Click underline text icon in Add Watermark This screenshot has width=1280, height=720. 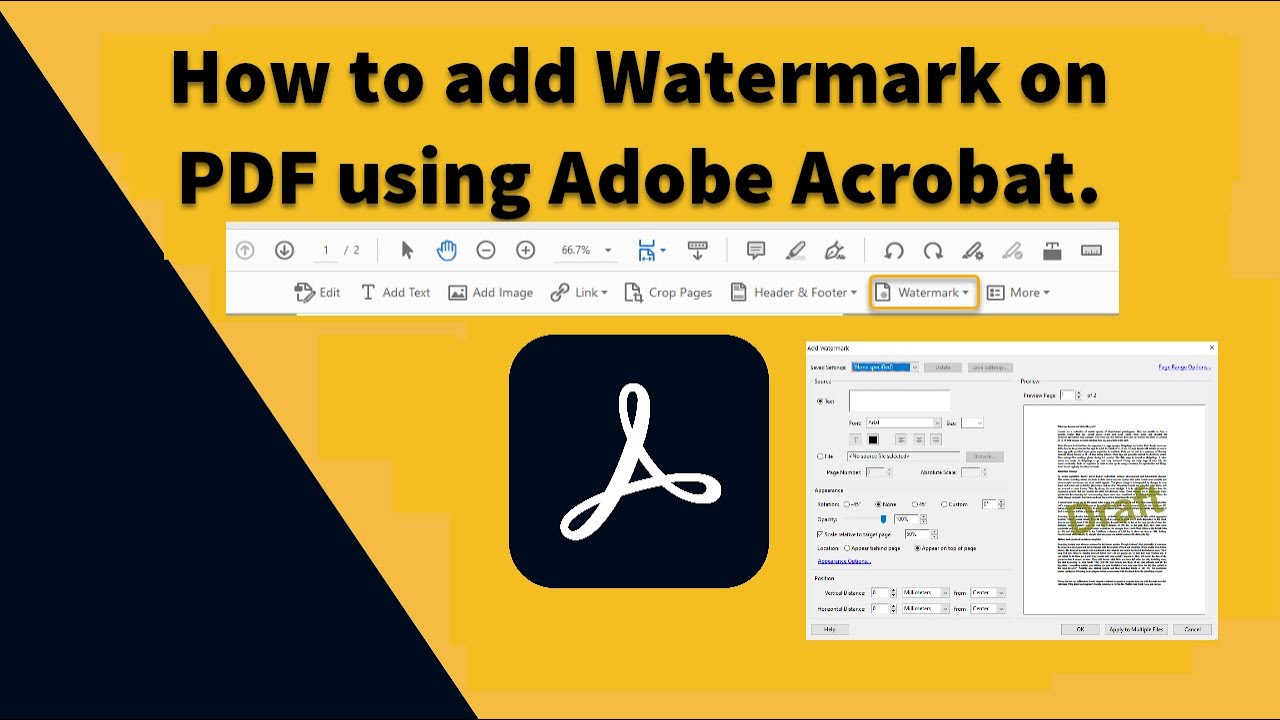(855, 439)
